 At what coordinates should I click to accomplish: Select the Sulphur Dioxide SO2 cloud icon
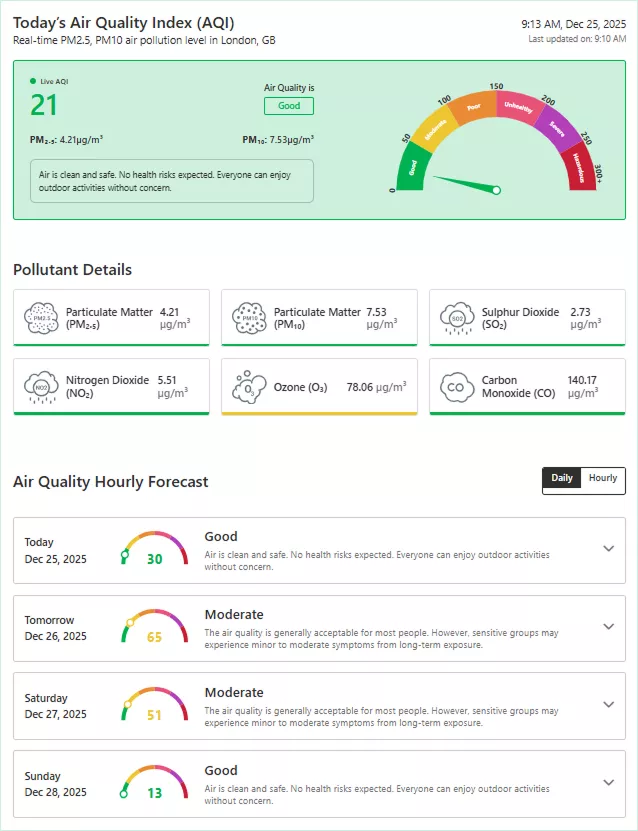click(x=456, y=318)
